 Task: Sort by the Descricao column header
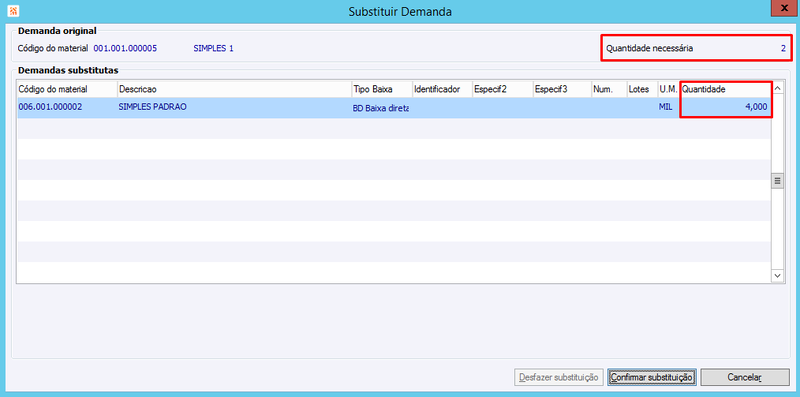(235, 89)
